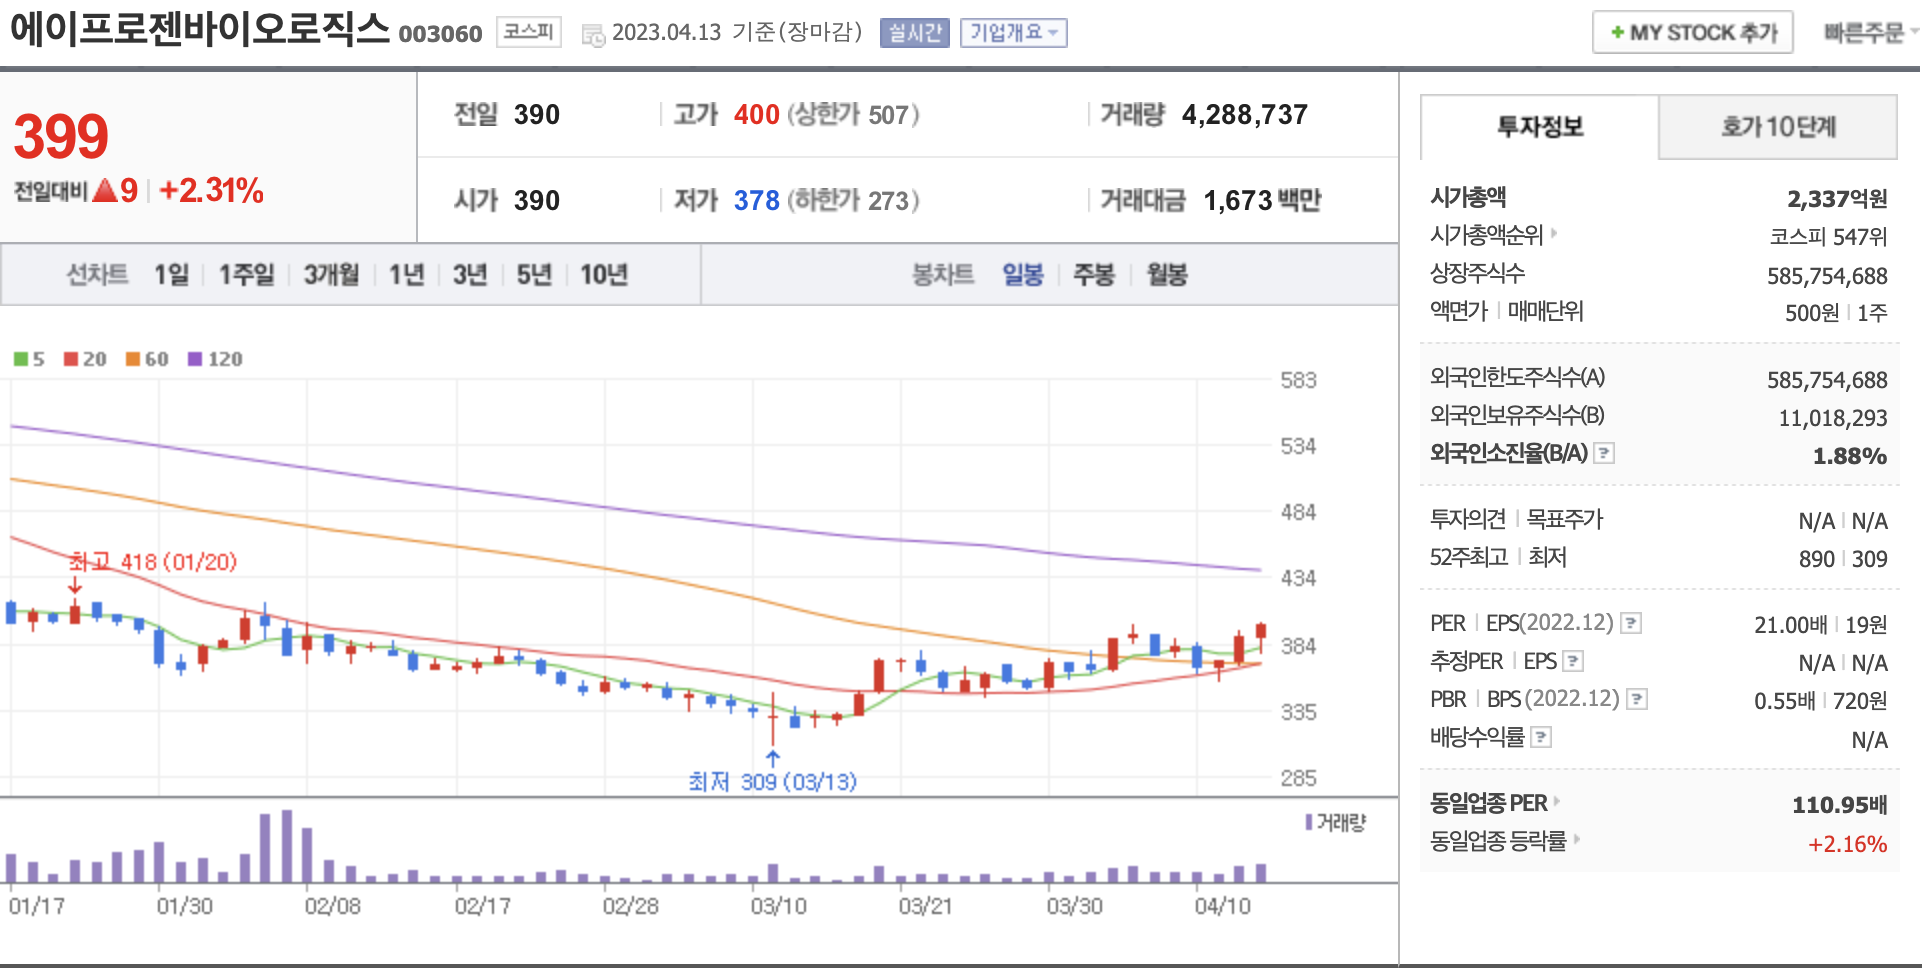Screen dimensions: 1924x968
Task: Open the 투자정보 tab
Action: 1539,127
